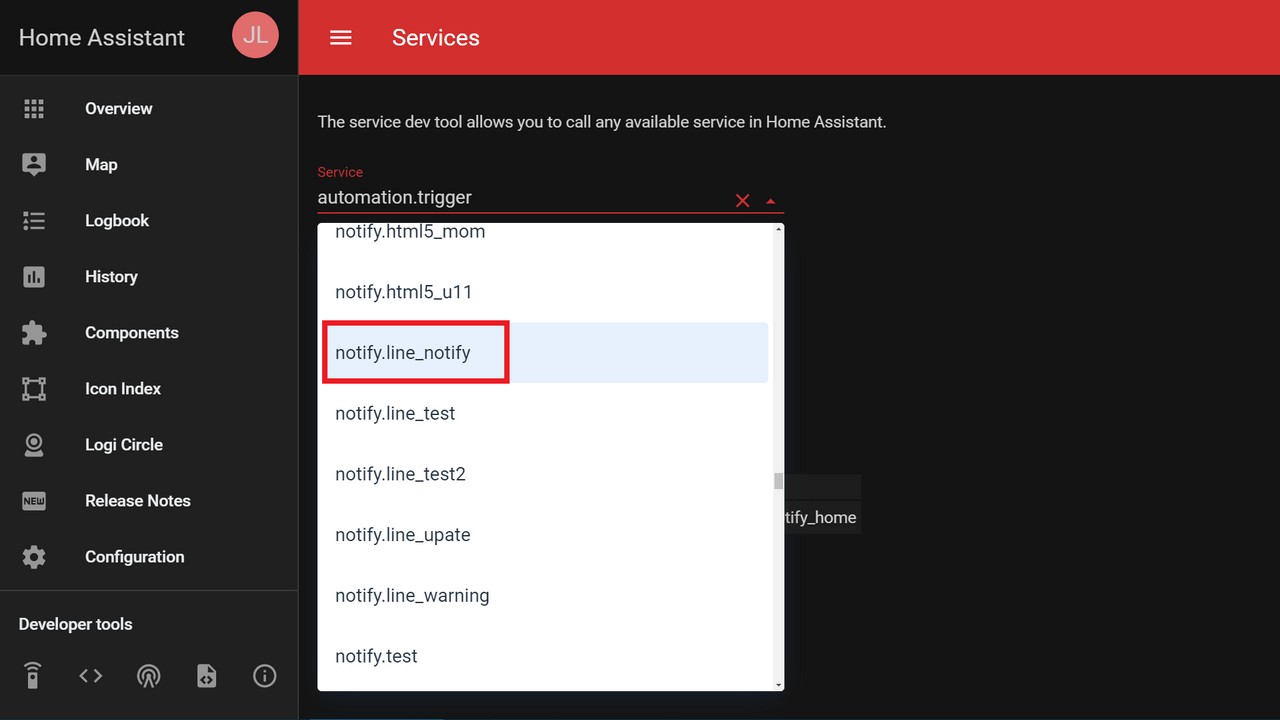Select notify.html5_mom from the list
Image resolution: width=1280 pixels, height=720 pixels.
pyautogui.click(x=543, y=232)
